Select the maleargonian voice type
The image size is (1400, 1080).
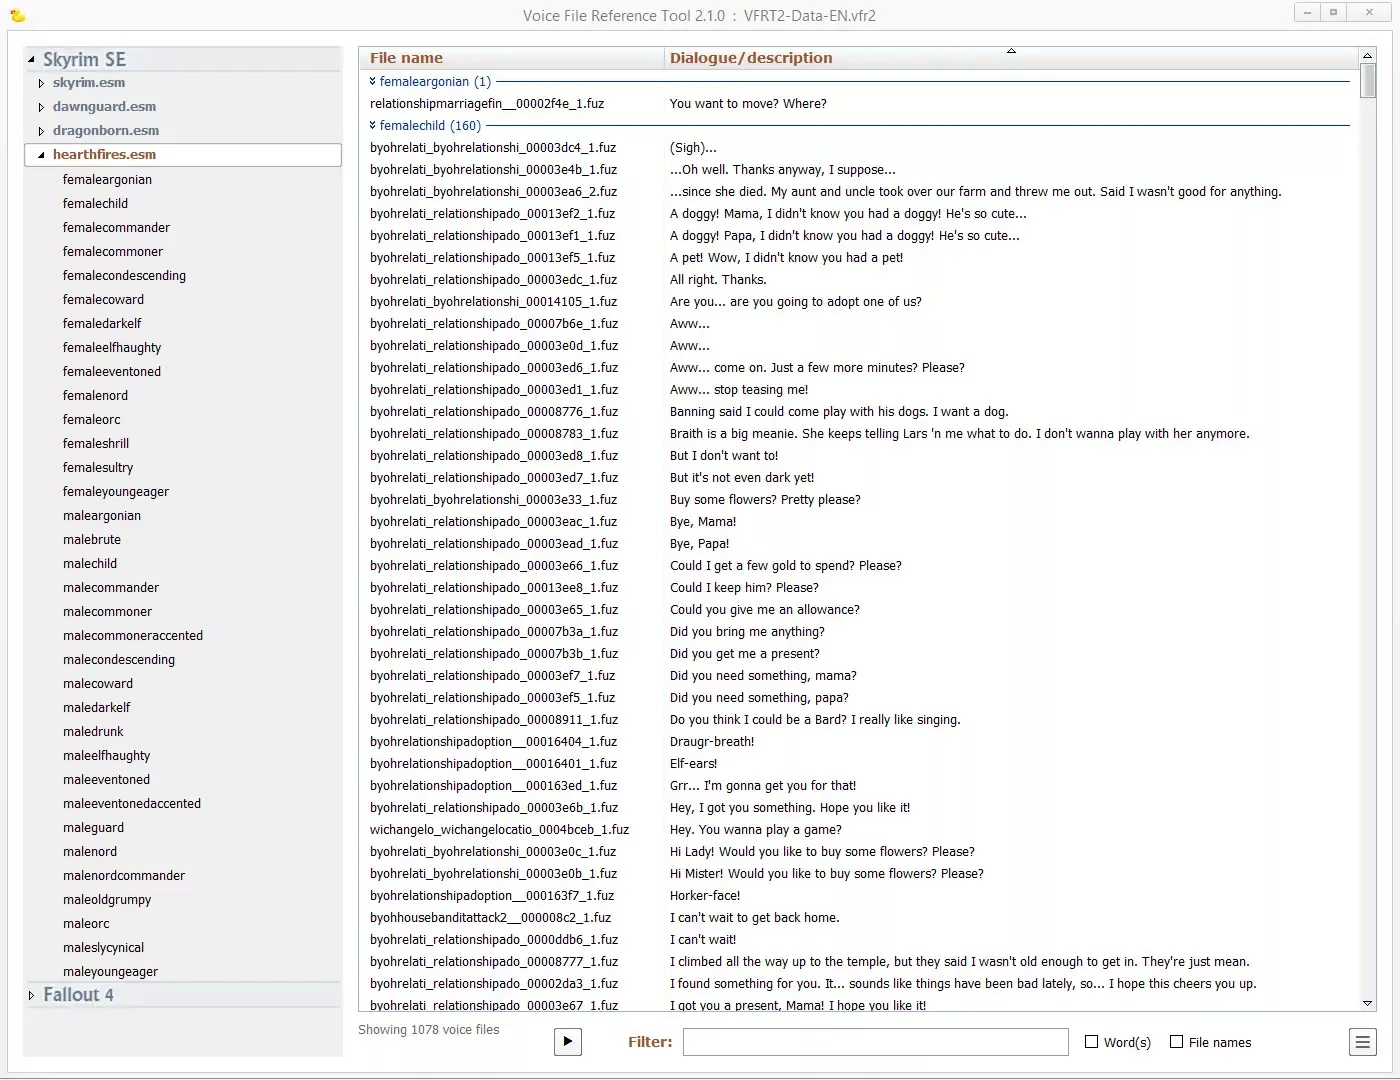click(102, 516)
